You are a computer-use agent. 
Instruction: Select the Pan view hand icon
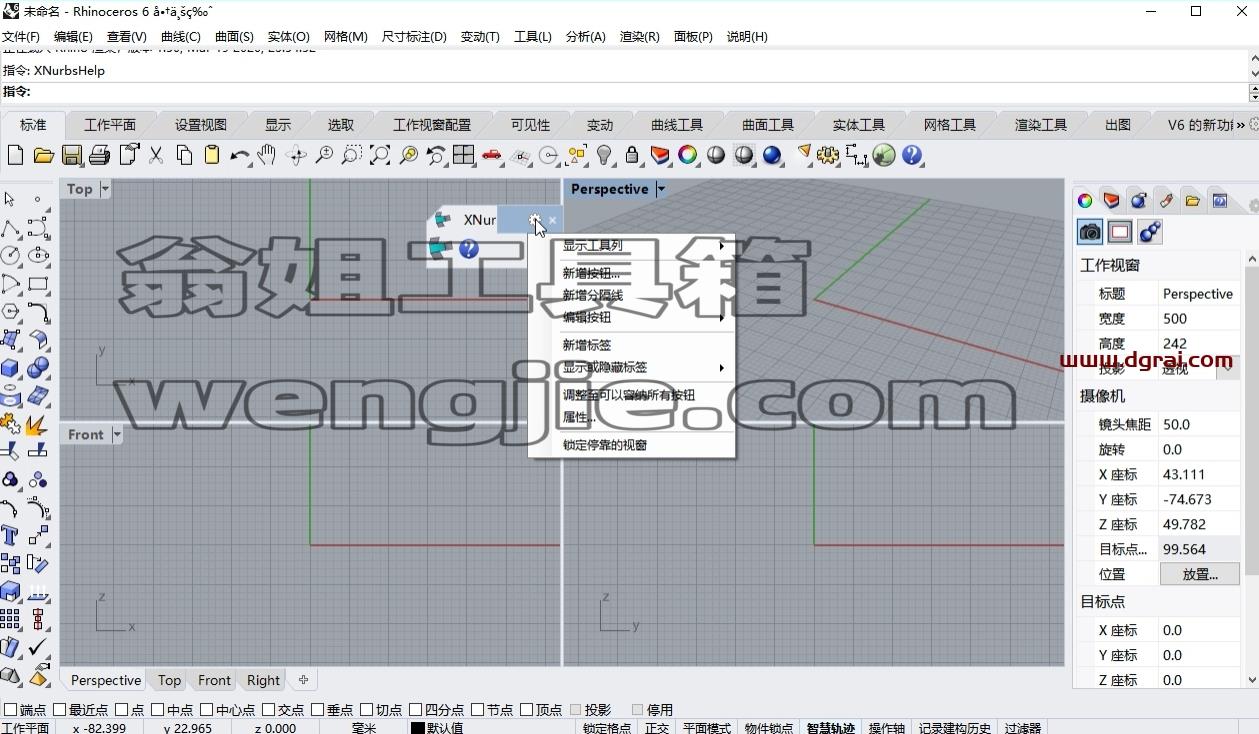tap(267, 155)
